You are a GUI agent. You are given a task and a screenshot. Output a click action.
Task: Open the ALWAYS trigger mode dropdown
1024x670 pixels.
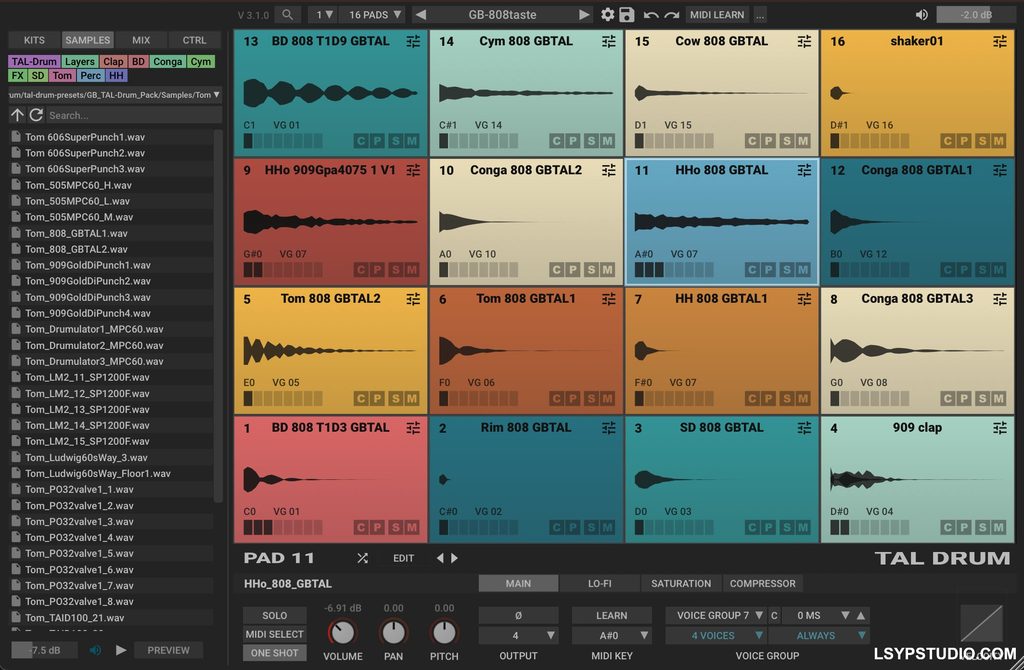pyautogui.click(x=819, y=635)
